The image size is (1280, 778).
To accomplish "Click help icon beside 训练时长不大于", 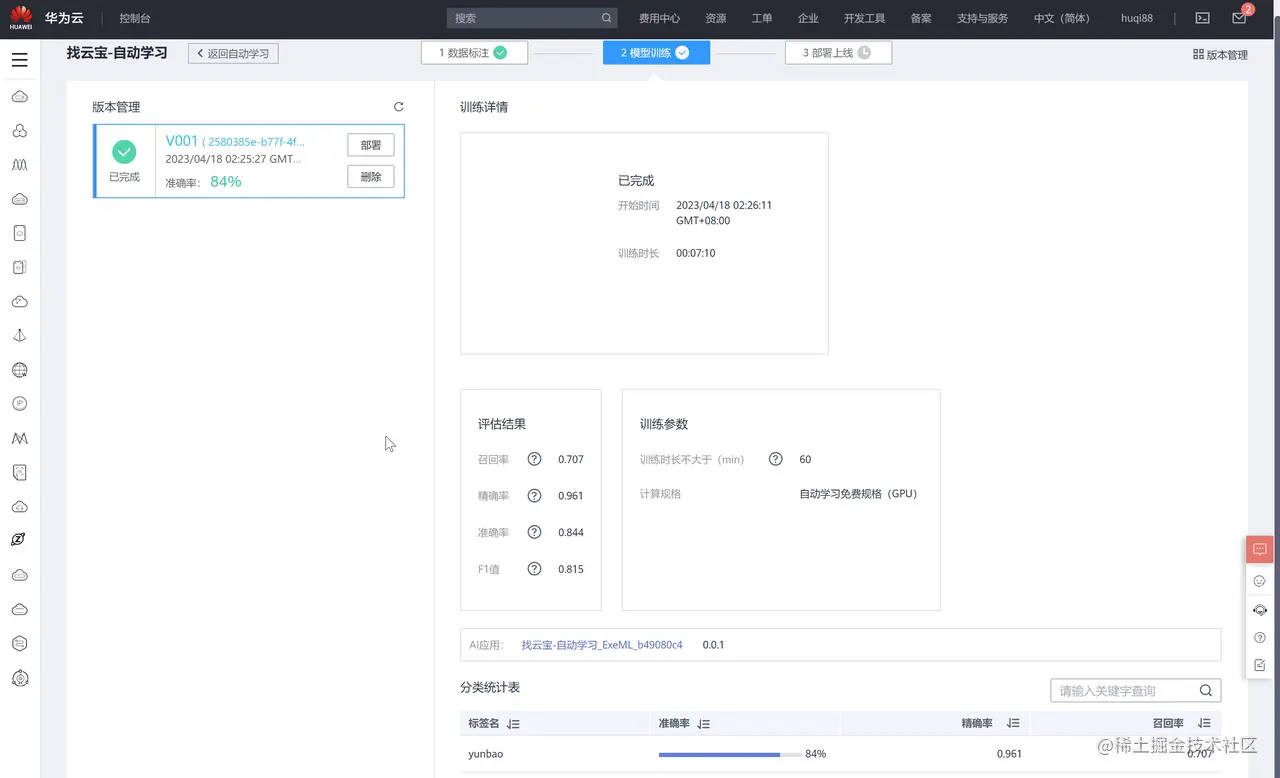I will [x=775, y=459].
